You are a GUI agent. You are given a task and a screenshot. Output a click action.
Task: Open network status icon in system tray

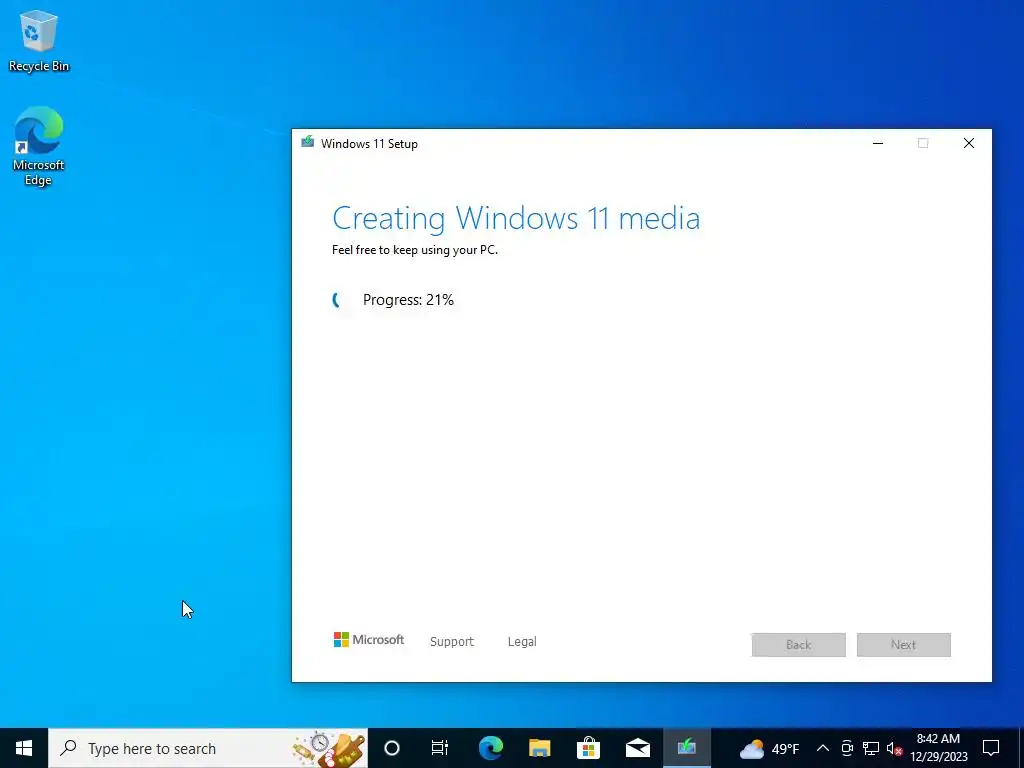point(871,748)
